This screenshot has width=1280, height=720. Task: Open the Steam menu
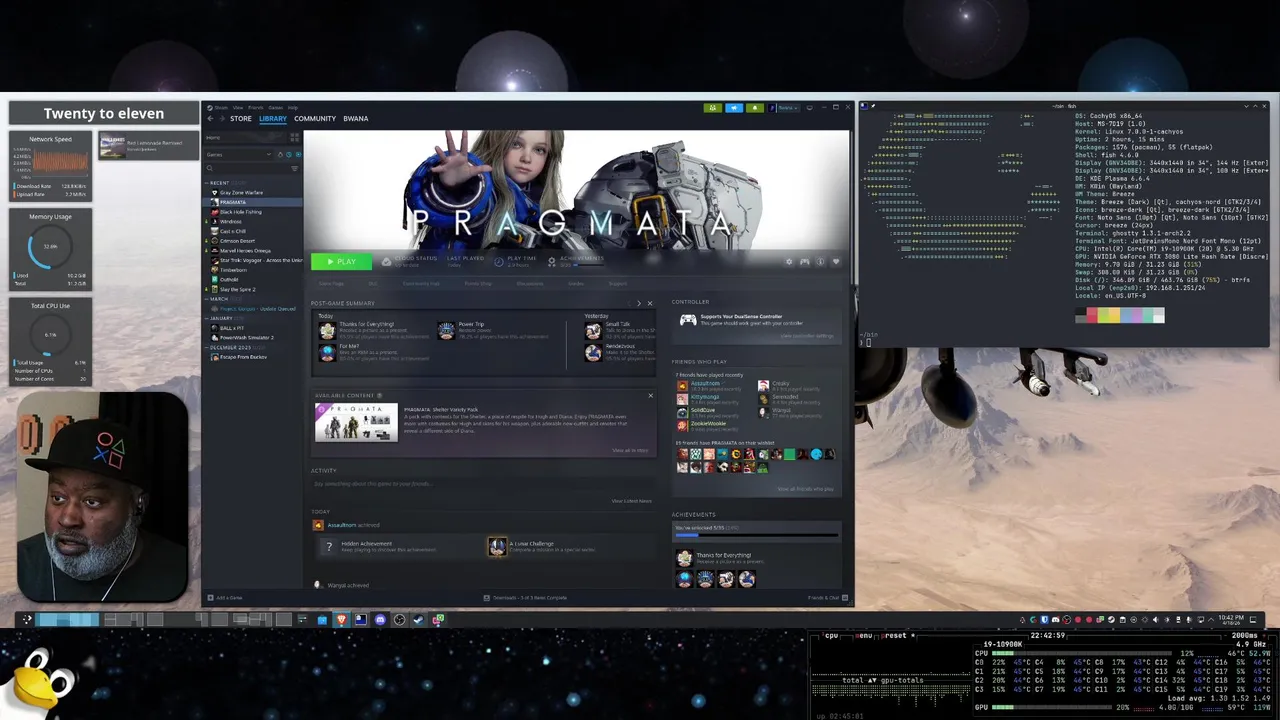pos(221,108)
